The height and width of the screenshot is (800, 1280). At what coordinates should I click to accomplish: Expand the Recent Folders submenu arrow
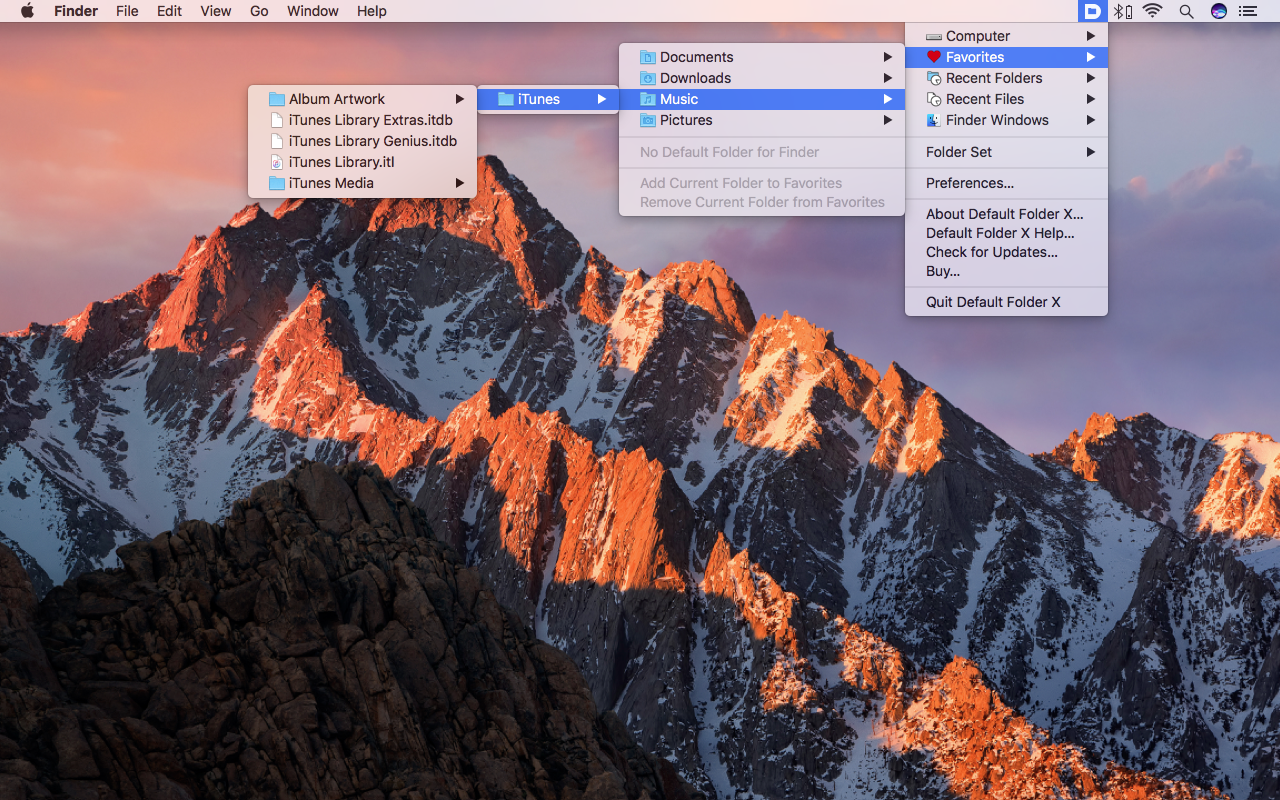point(1091,78)
